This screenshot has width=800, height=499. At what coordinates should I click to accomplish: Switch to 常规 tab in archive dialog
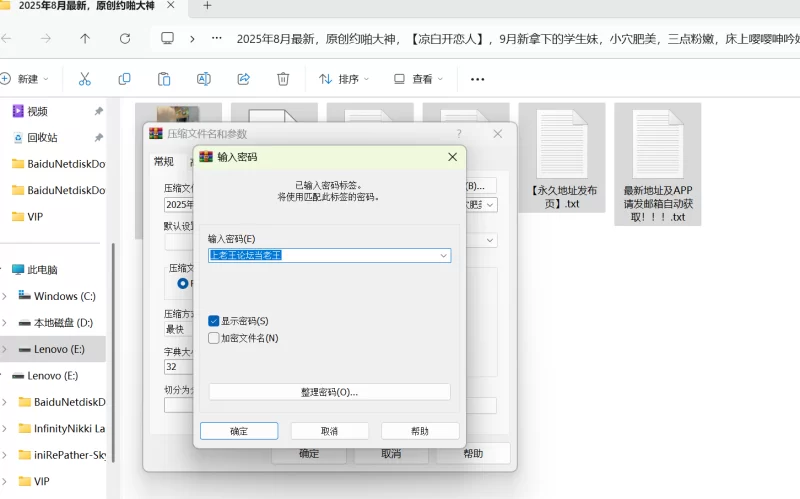(164, 162)
